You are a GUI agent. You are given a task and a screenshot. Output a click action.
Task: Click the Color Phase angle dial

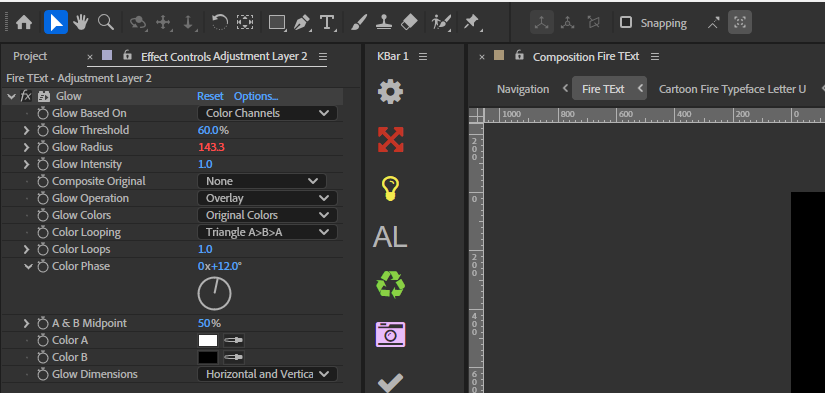214,294
